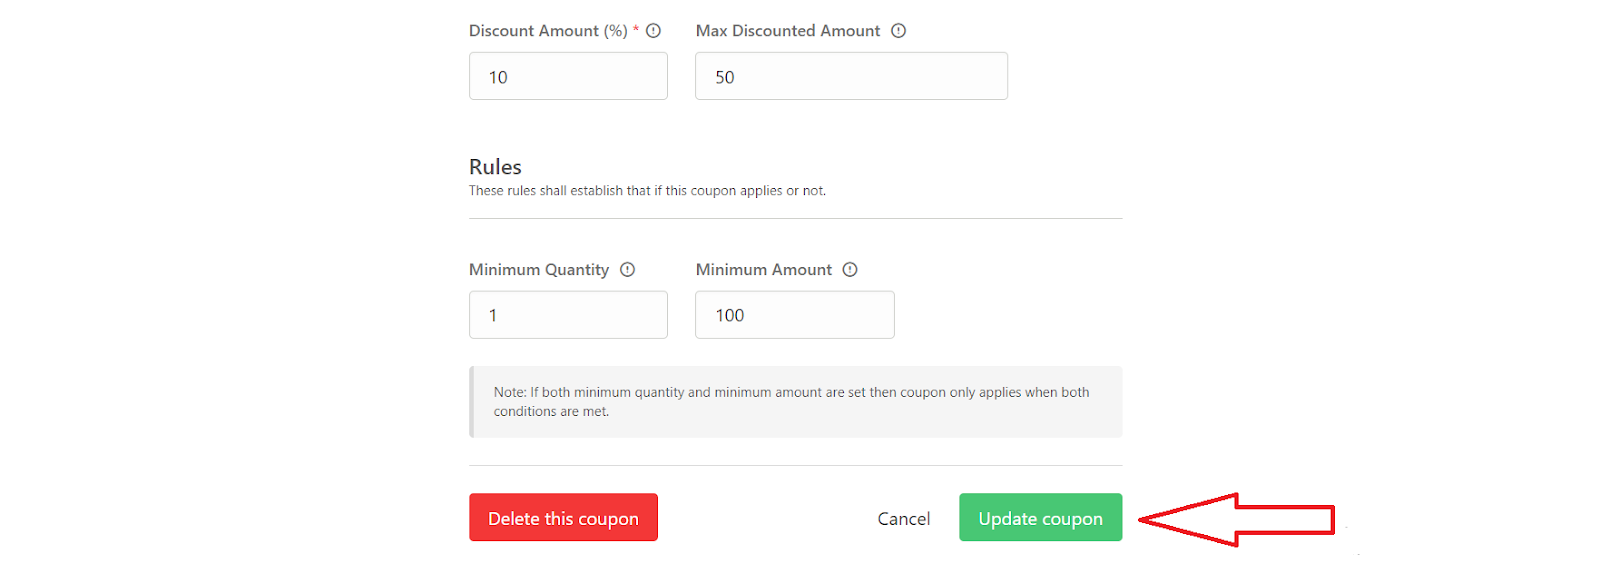
Task: Click info icon beside Max Discounted Amount
Action: tap(898, 31)
